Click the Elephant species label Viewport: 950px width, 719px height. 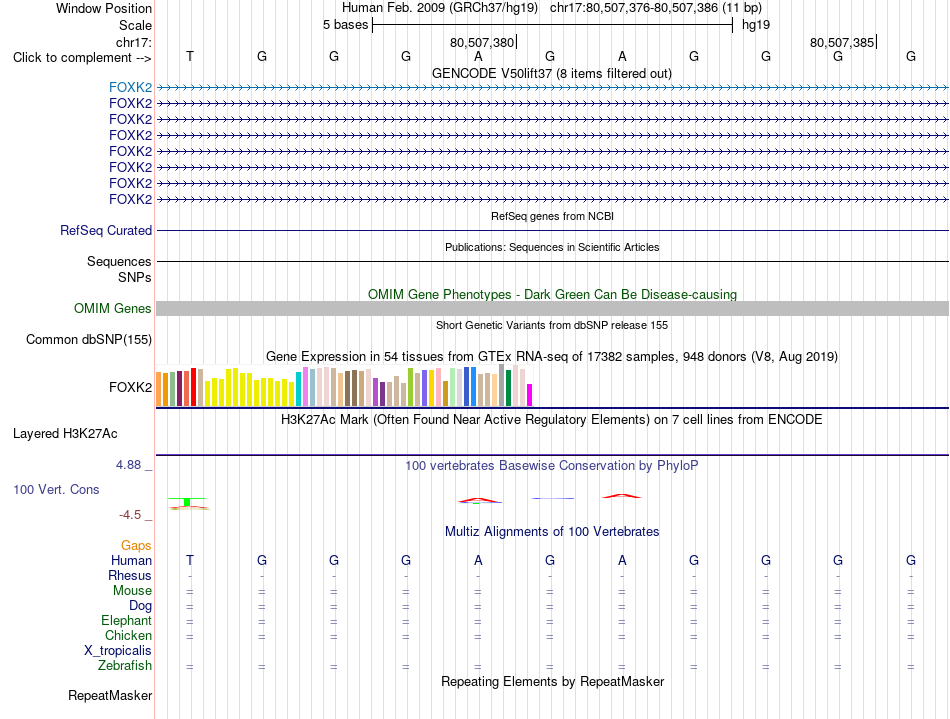(127, 620)
